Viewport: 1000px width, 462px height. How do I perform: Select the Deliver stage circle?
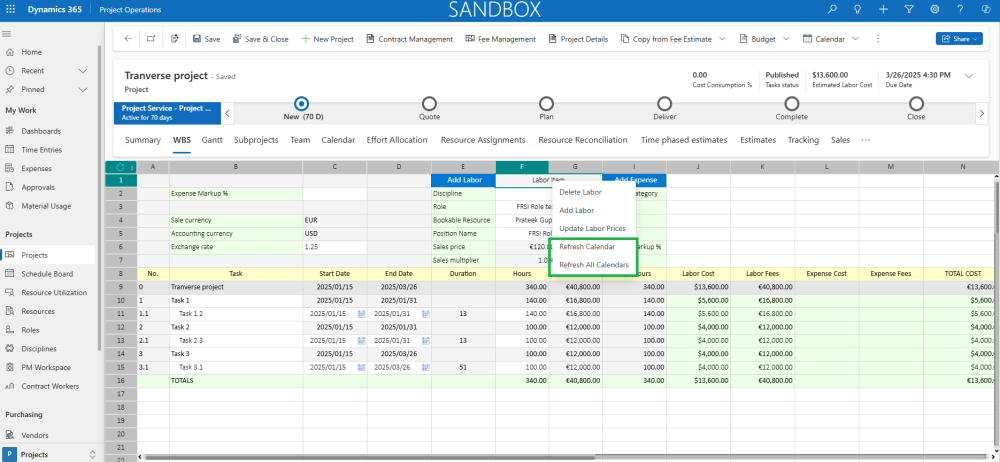click(665, 103)
